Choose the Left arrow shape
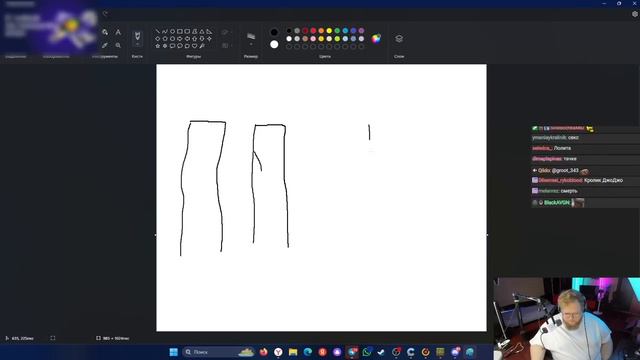This screenshot has width=640, height=360. tap(187, 38)
